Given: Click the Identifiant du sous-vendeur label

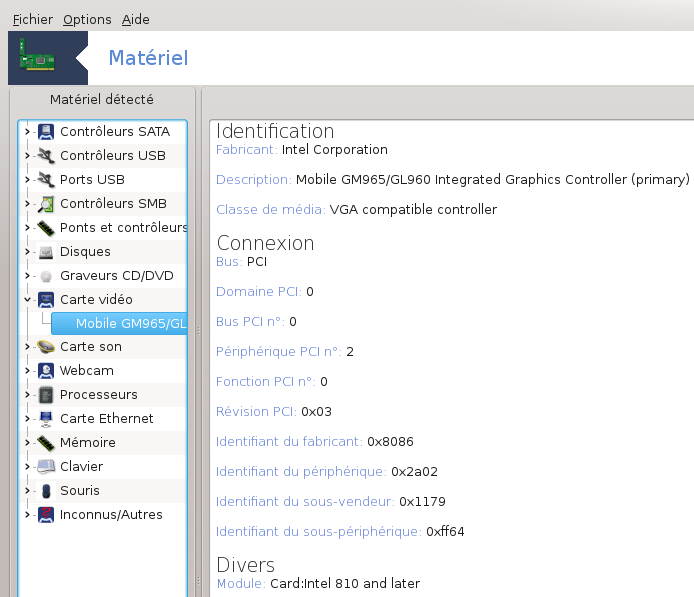Looking at the screenshot, I should click(305, 501).
